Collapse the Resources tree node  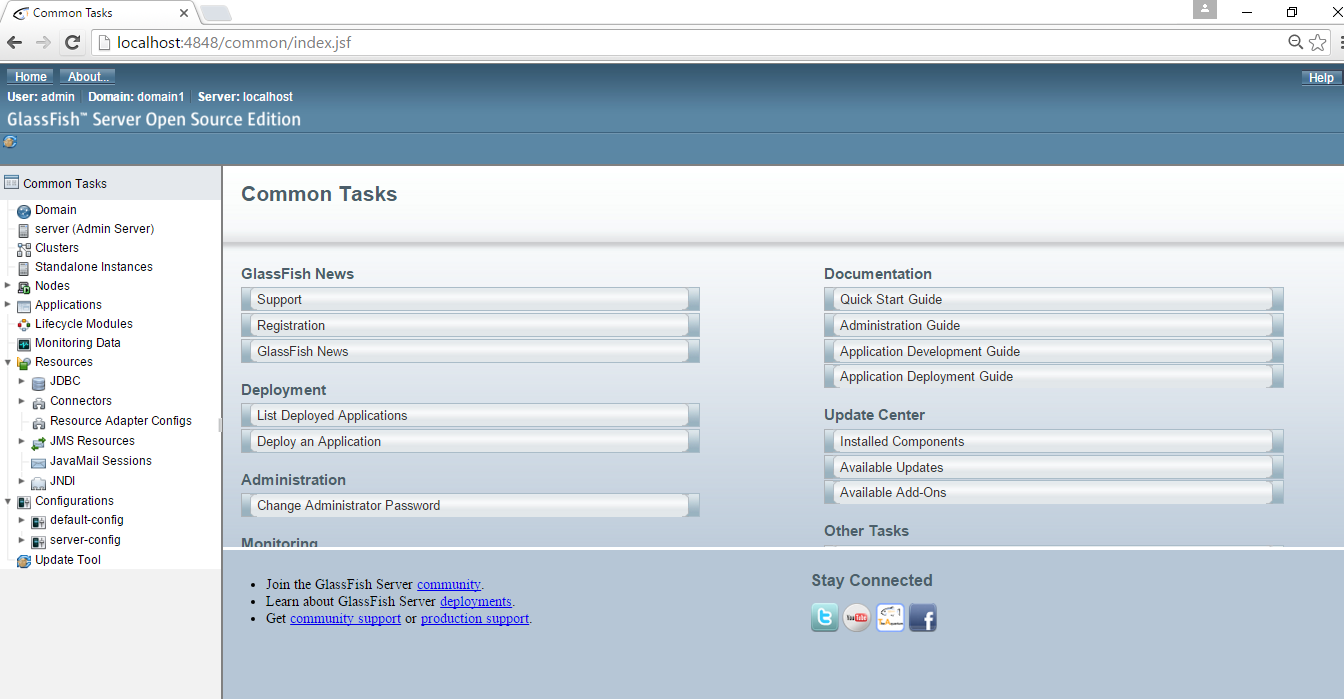(7, 362)
